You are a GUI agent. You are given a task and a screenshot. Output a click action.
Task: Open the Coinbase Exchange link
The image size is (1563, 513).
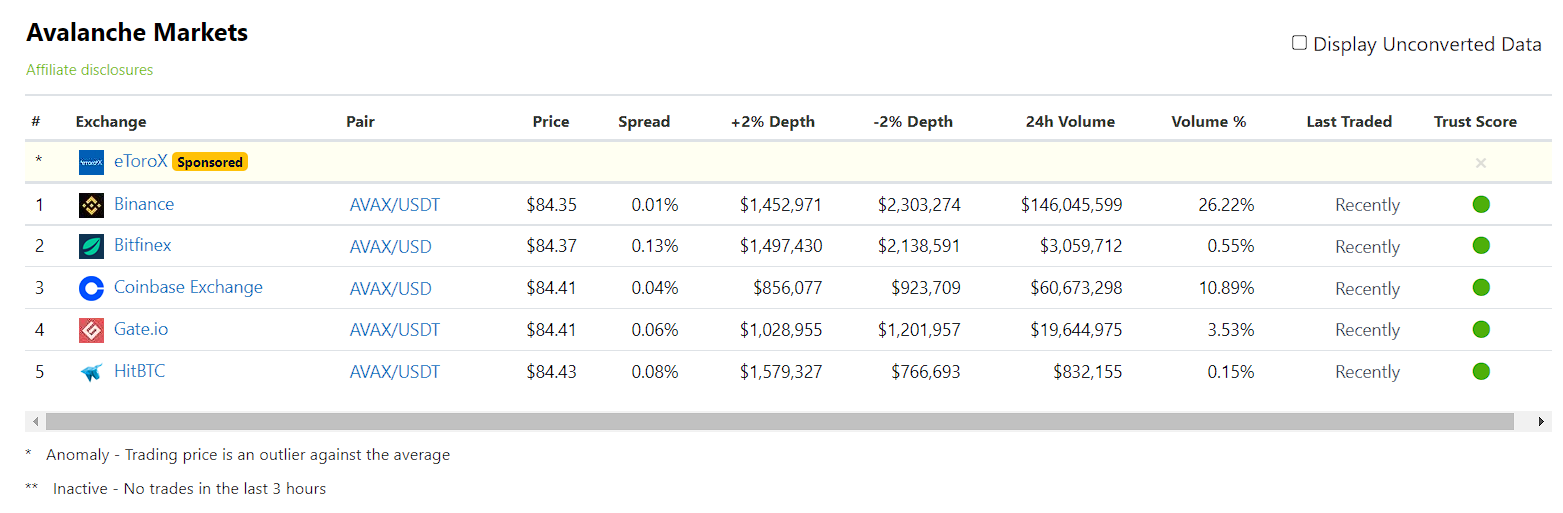coord(188,287)
